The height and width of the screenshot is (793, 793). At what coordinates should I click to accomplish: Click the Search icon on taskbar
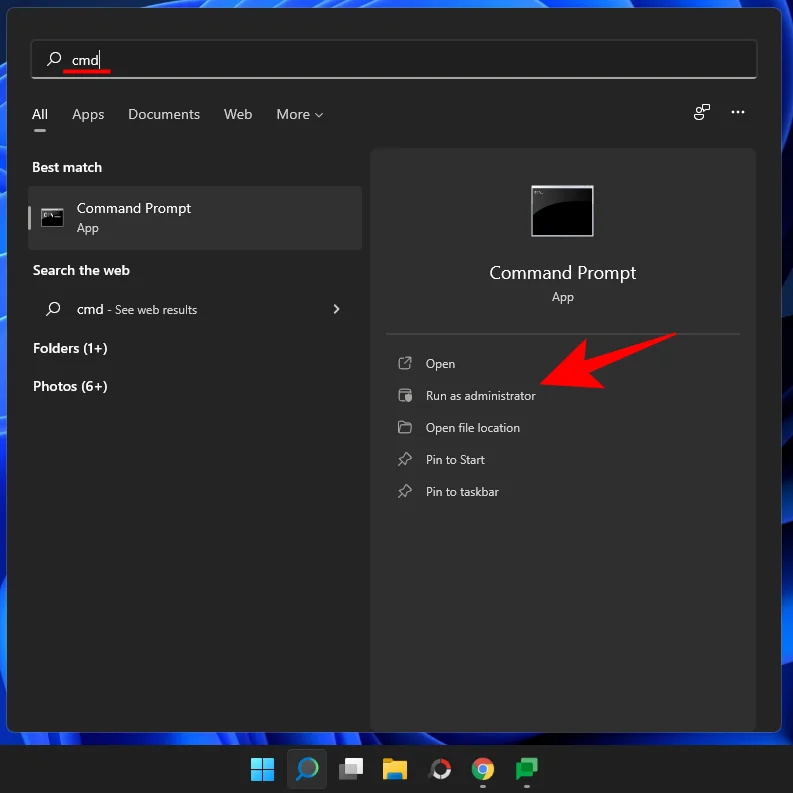[306, 769]
